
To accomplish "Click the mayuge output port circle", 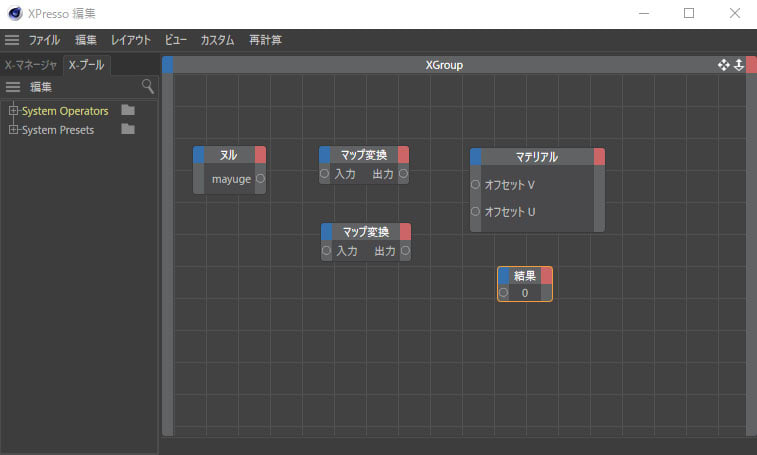I will point(260,179).
